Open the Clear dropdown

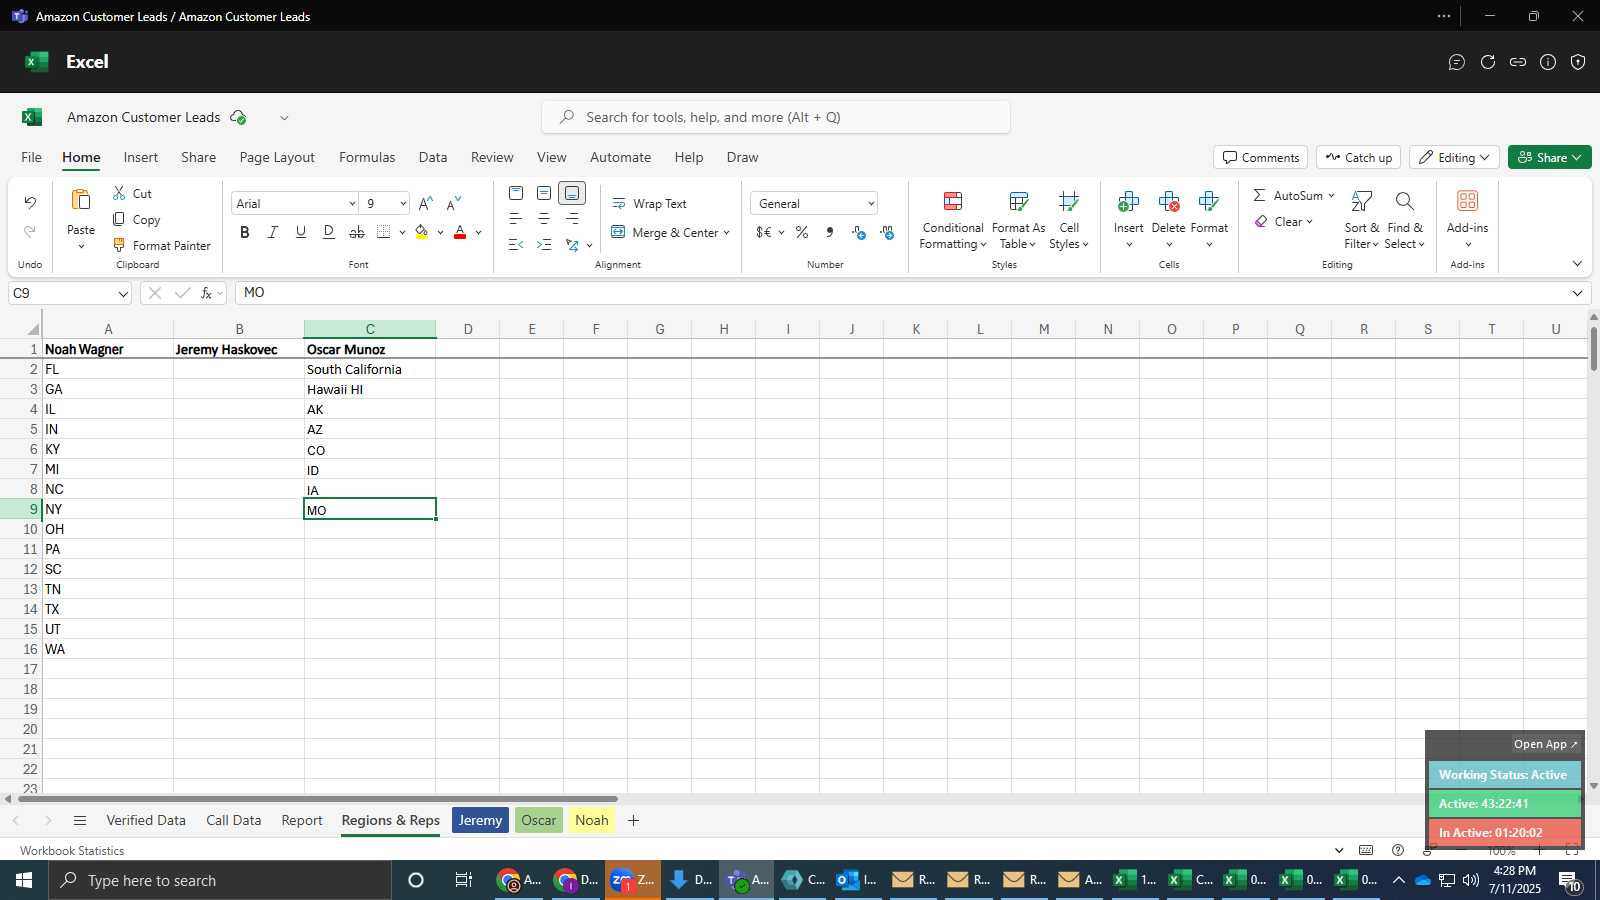1284,222
